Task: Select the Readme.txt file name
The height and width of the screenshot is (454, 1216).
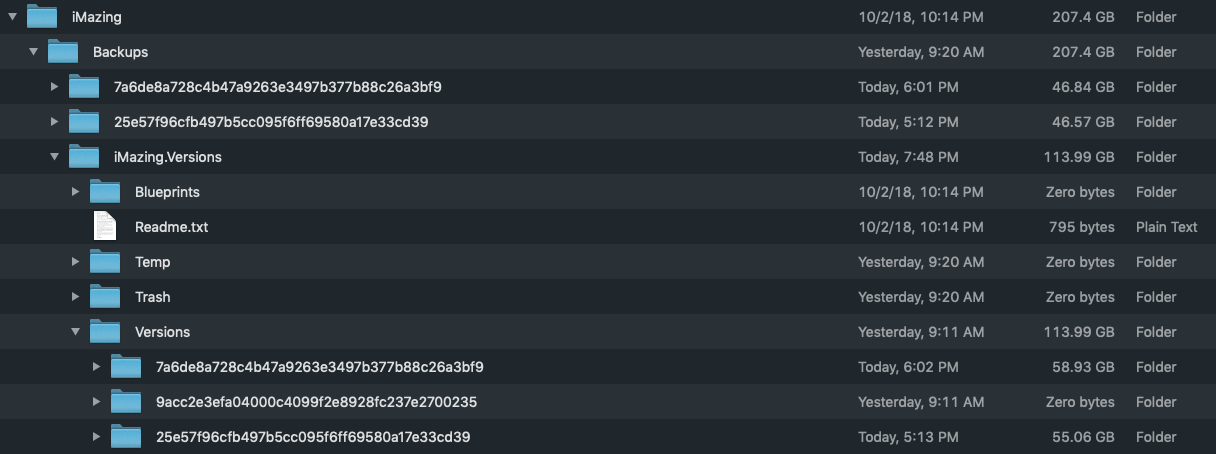Action: tap(171, 227)
